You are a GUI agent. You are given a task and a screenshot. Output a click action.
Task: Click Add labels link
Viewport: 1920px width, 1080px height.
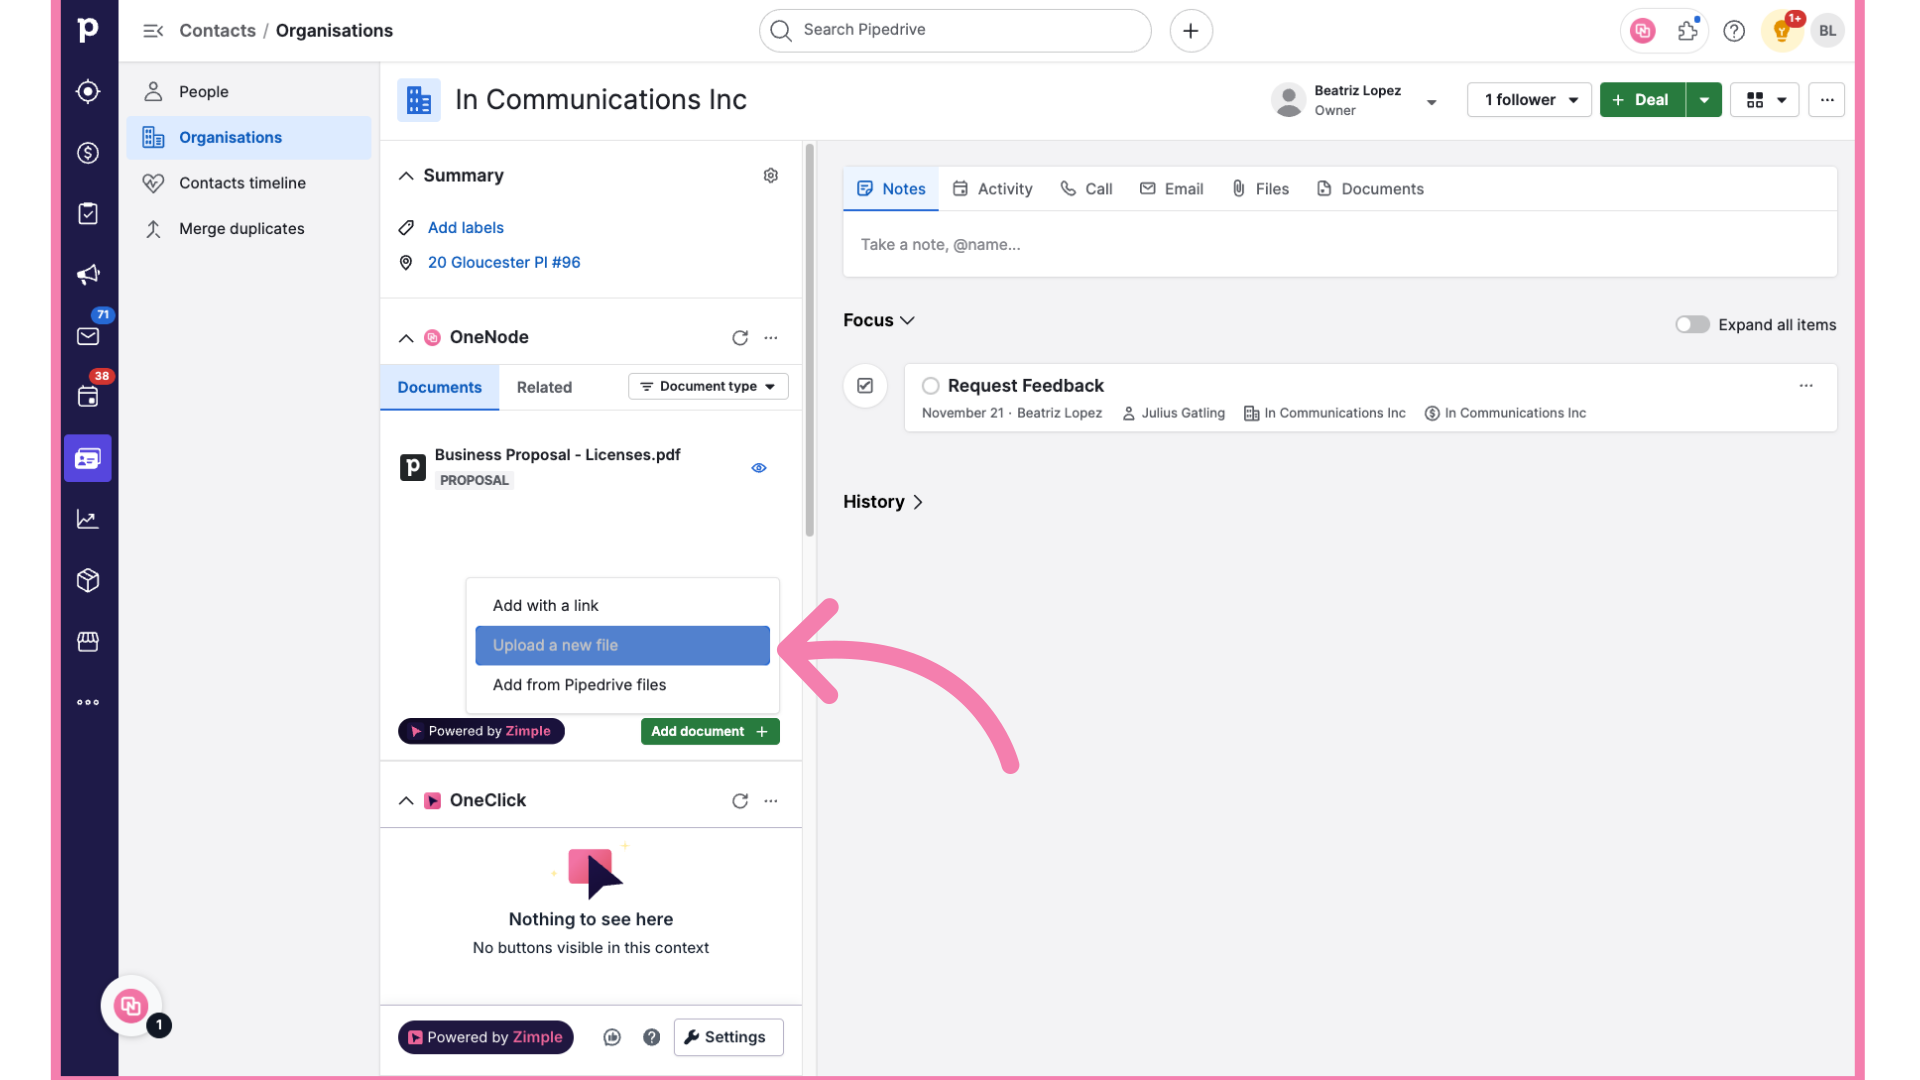[465, 228]
